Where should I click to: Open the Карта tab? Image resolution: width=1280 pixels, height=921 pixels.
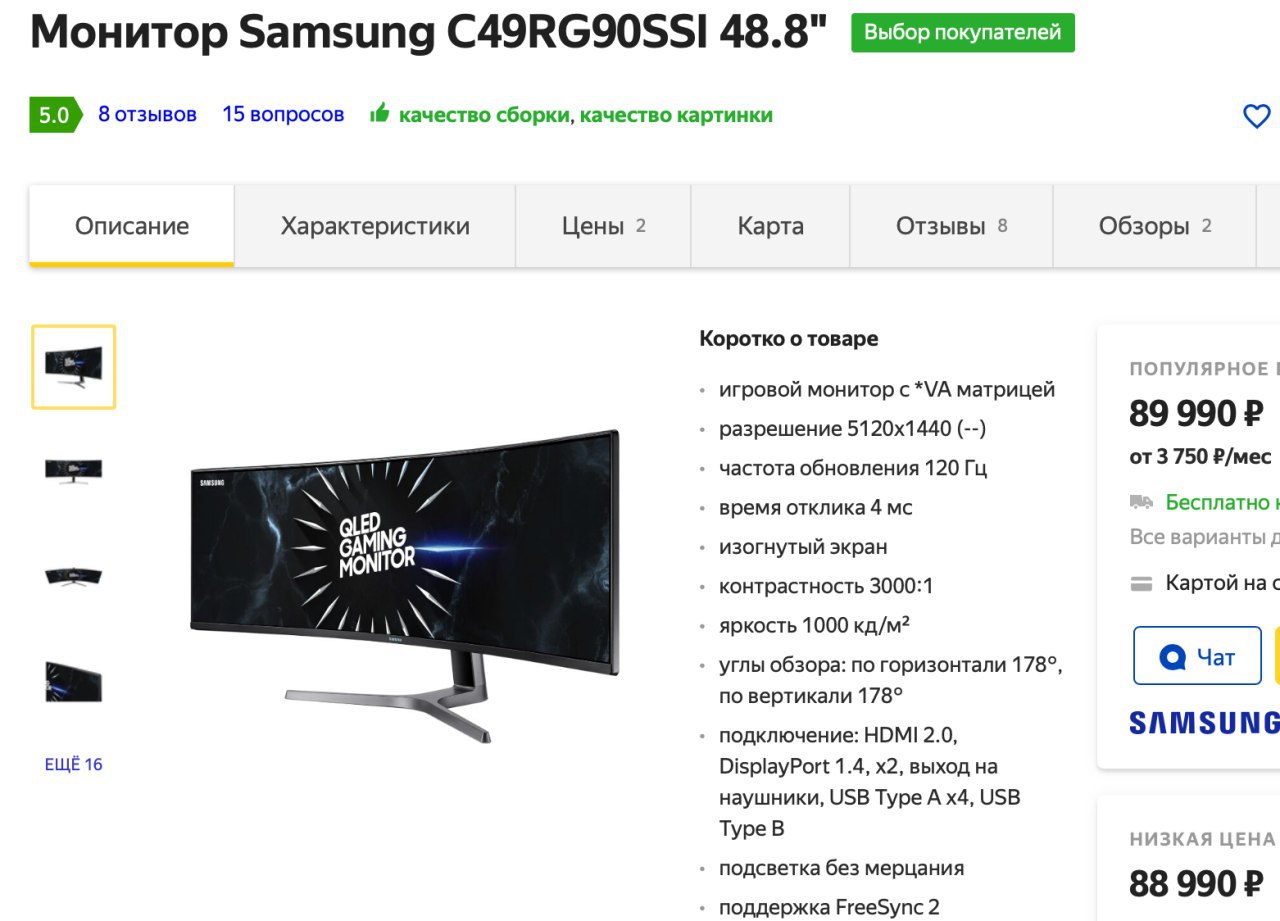771,226
